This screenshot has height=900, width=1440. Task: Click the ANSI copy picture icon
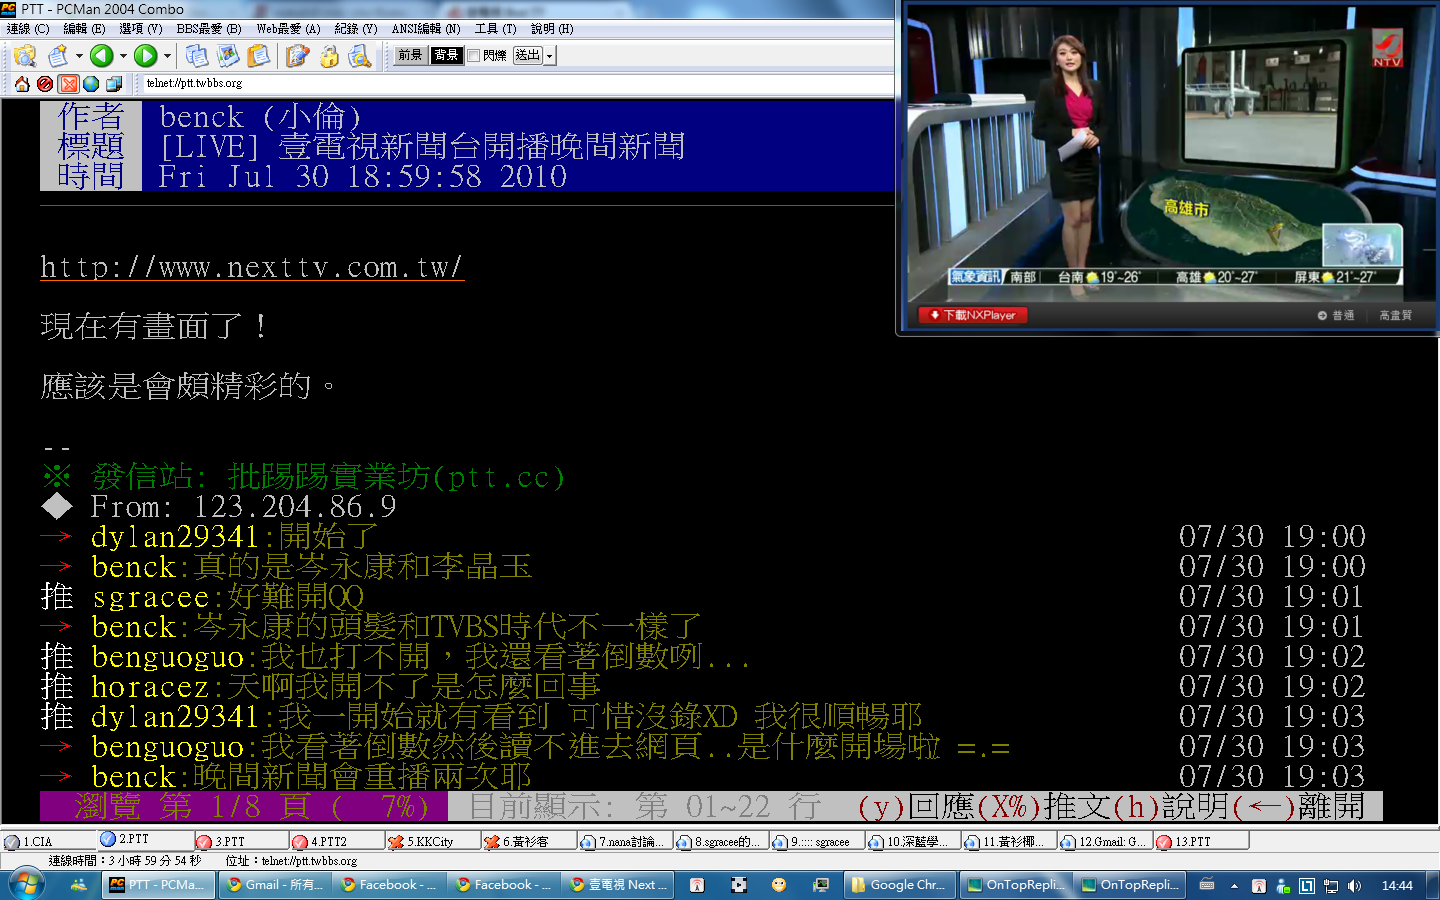click(228, 56)
